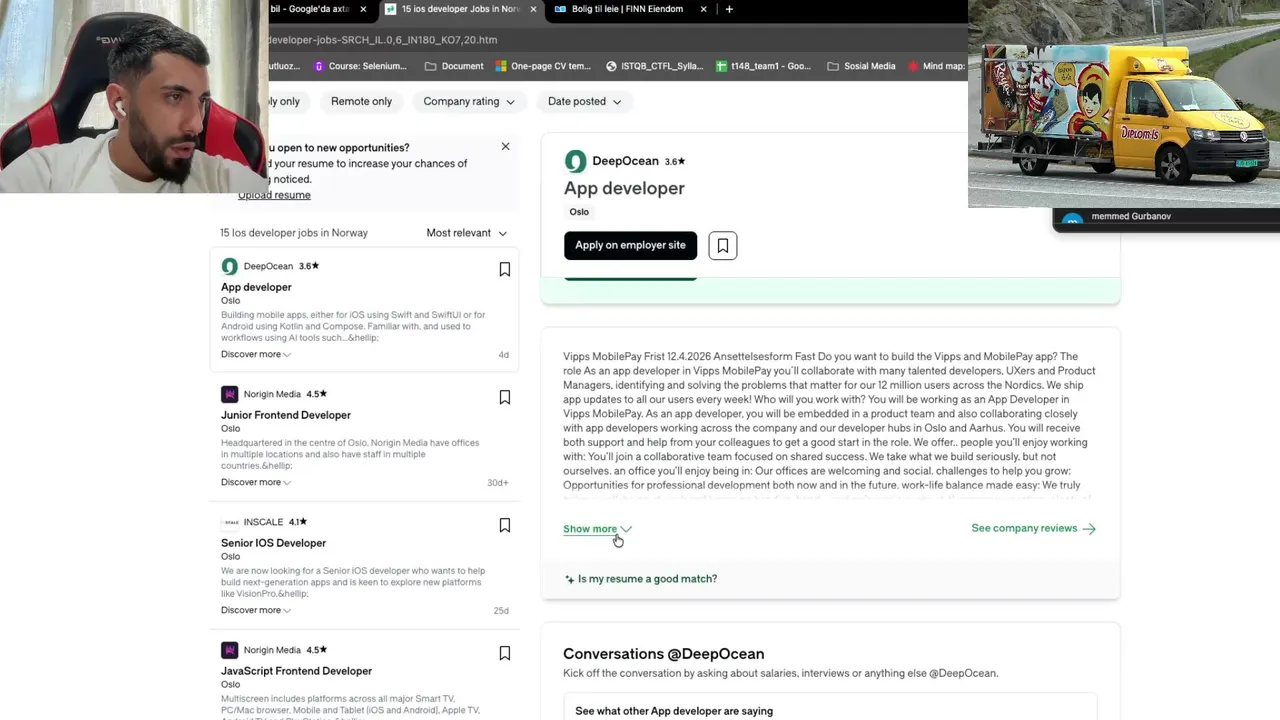The image size is (1280, 720).
Task: Click the Conversations @DeepOcean heading
Action: tap(663, 654)
